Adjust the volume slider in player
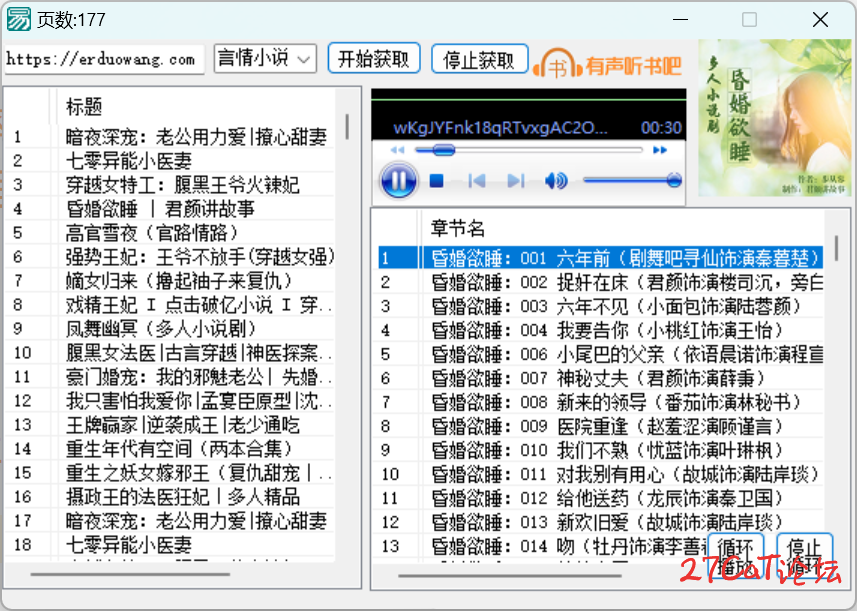 pos(632,181)
